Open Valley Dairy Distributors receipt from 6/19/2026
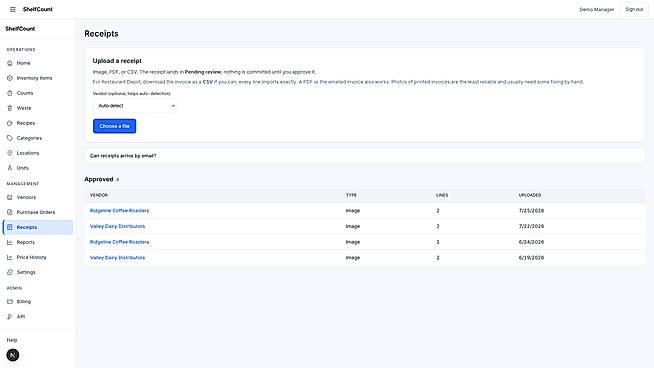 tap(118, 258)
